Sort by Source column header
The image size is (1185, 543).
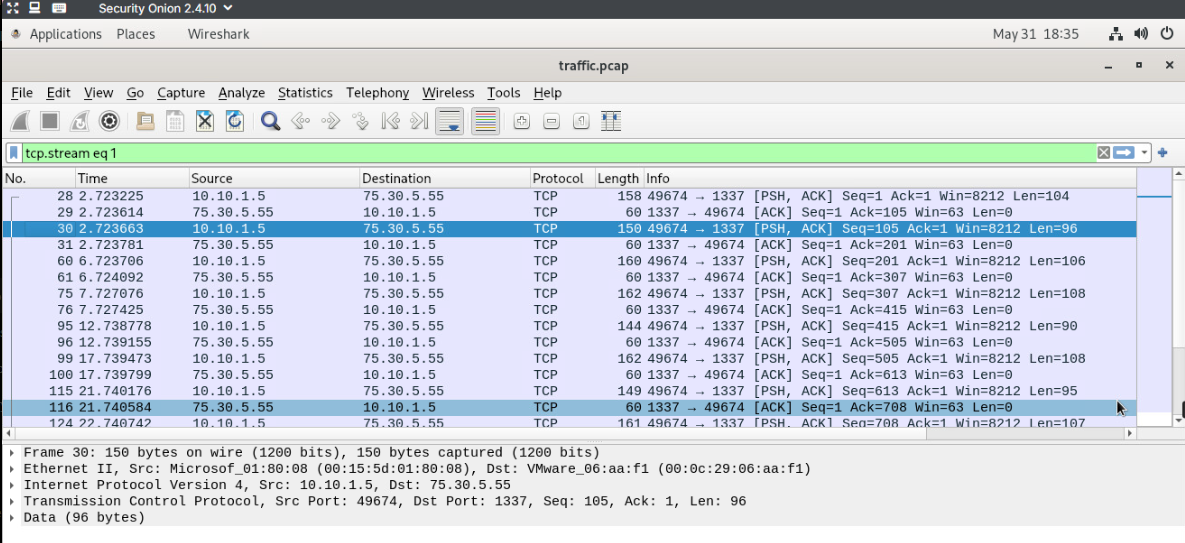coord(274,178)
